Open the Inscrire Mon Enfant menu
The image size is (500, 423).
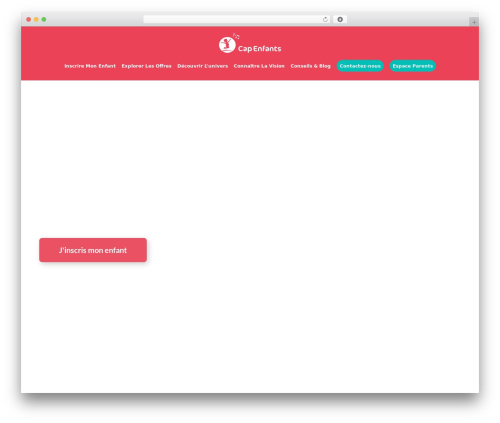(x=90, y=66)
